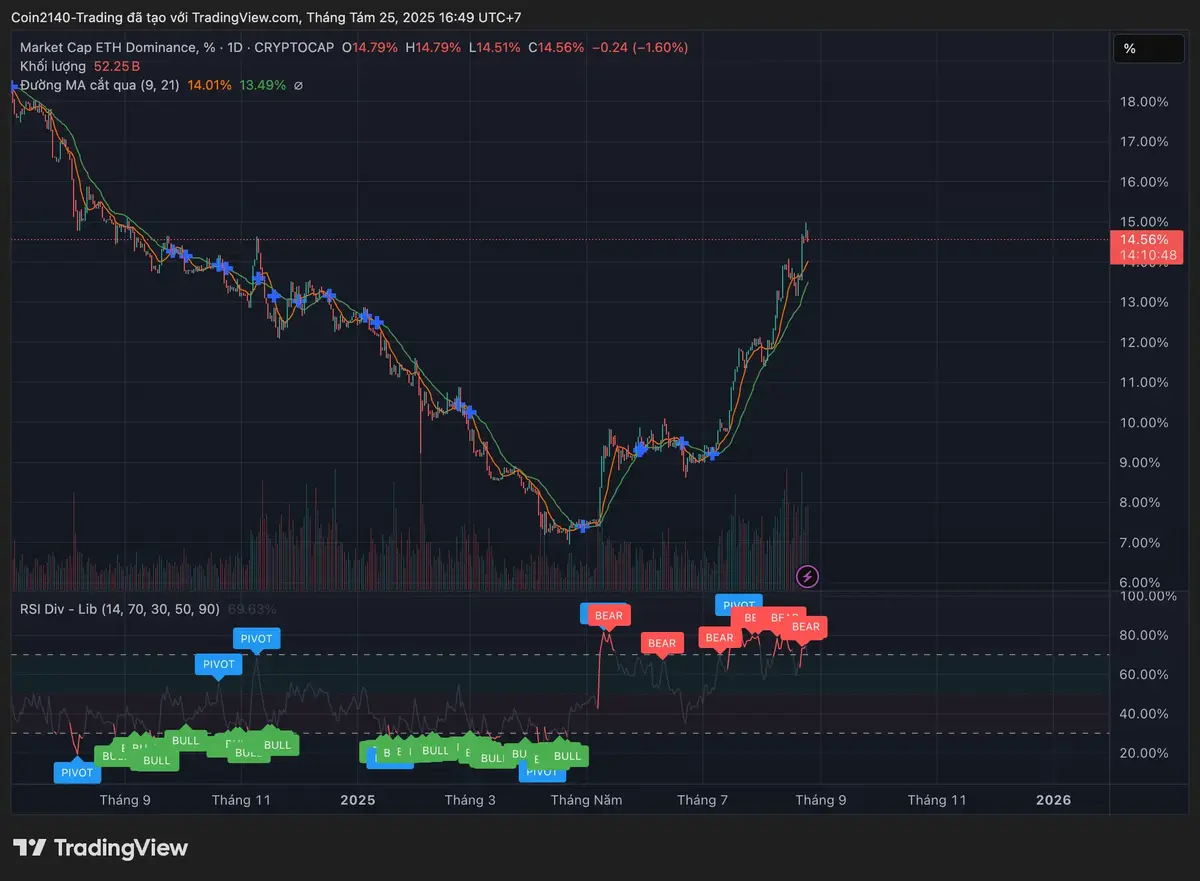Click the blue cross marker near the 7.00% chart low
This screenshot has height=881, width=1200.
(583, 526)
